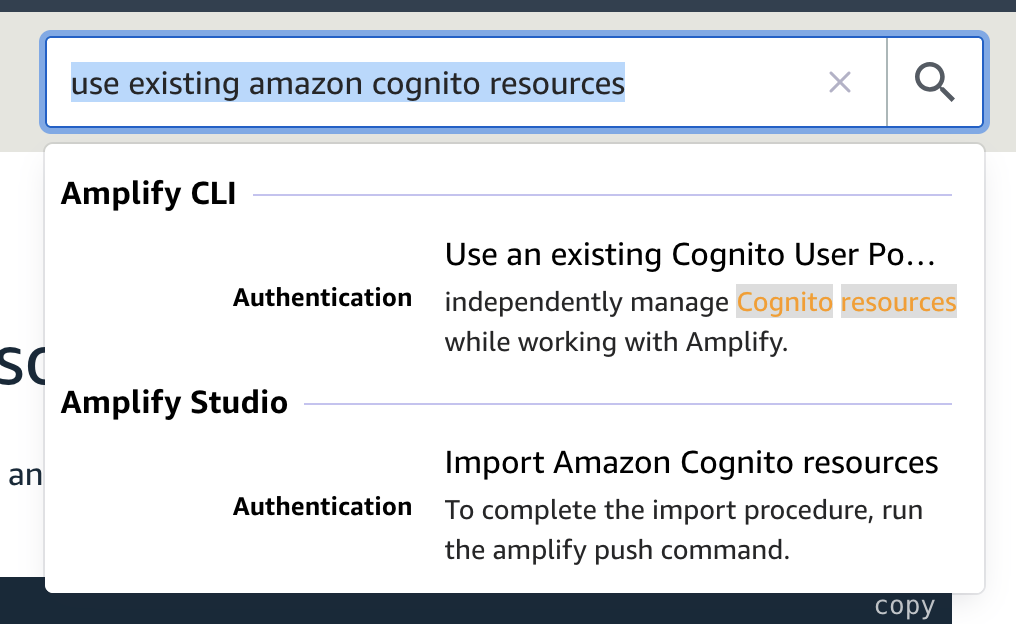Image resolution: width=1016 pixels, height=624 pixels.
Task: Click the highlighted search query text
Action: click(x=347, y=82)
